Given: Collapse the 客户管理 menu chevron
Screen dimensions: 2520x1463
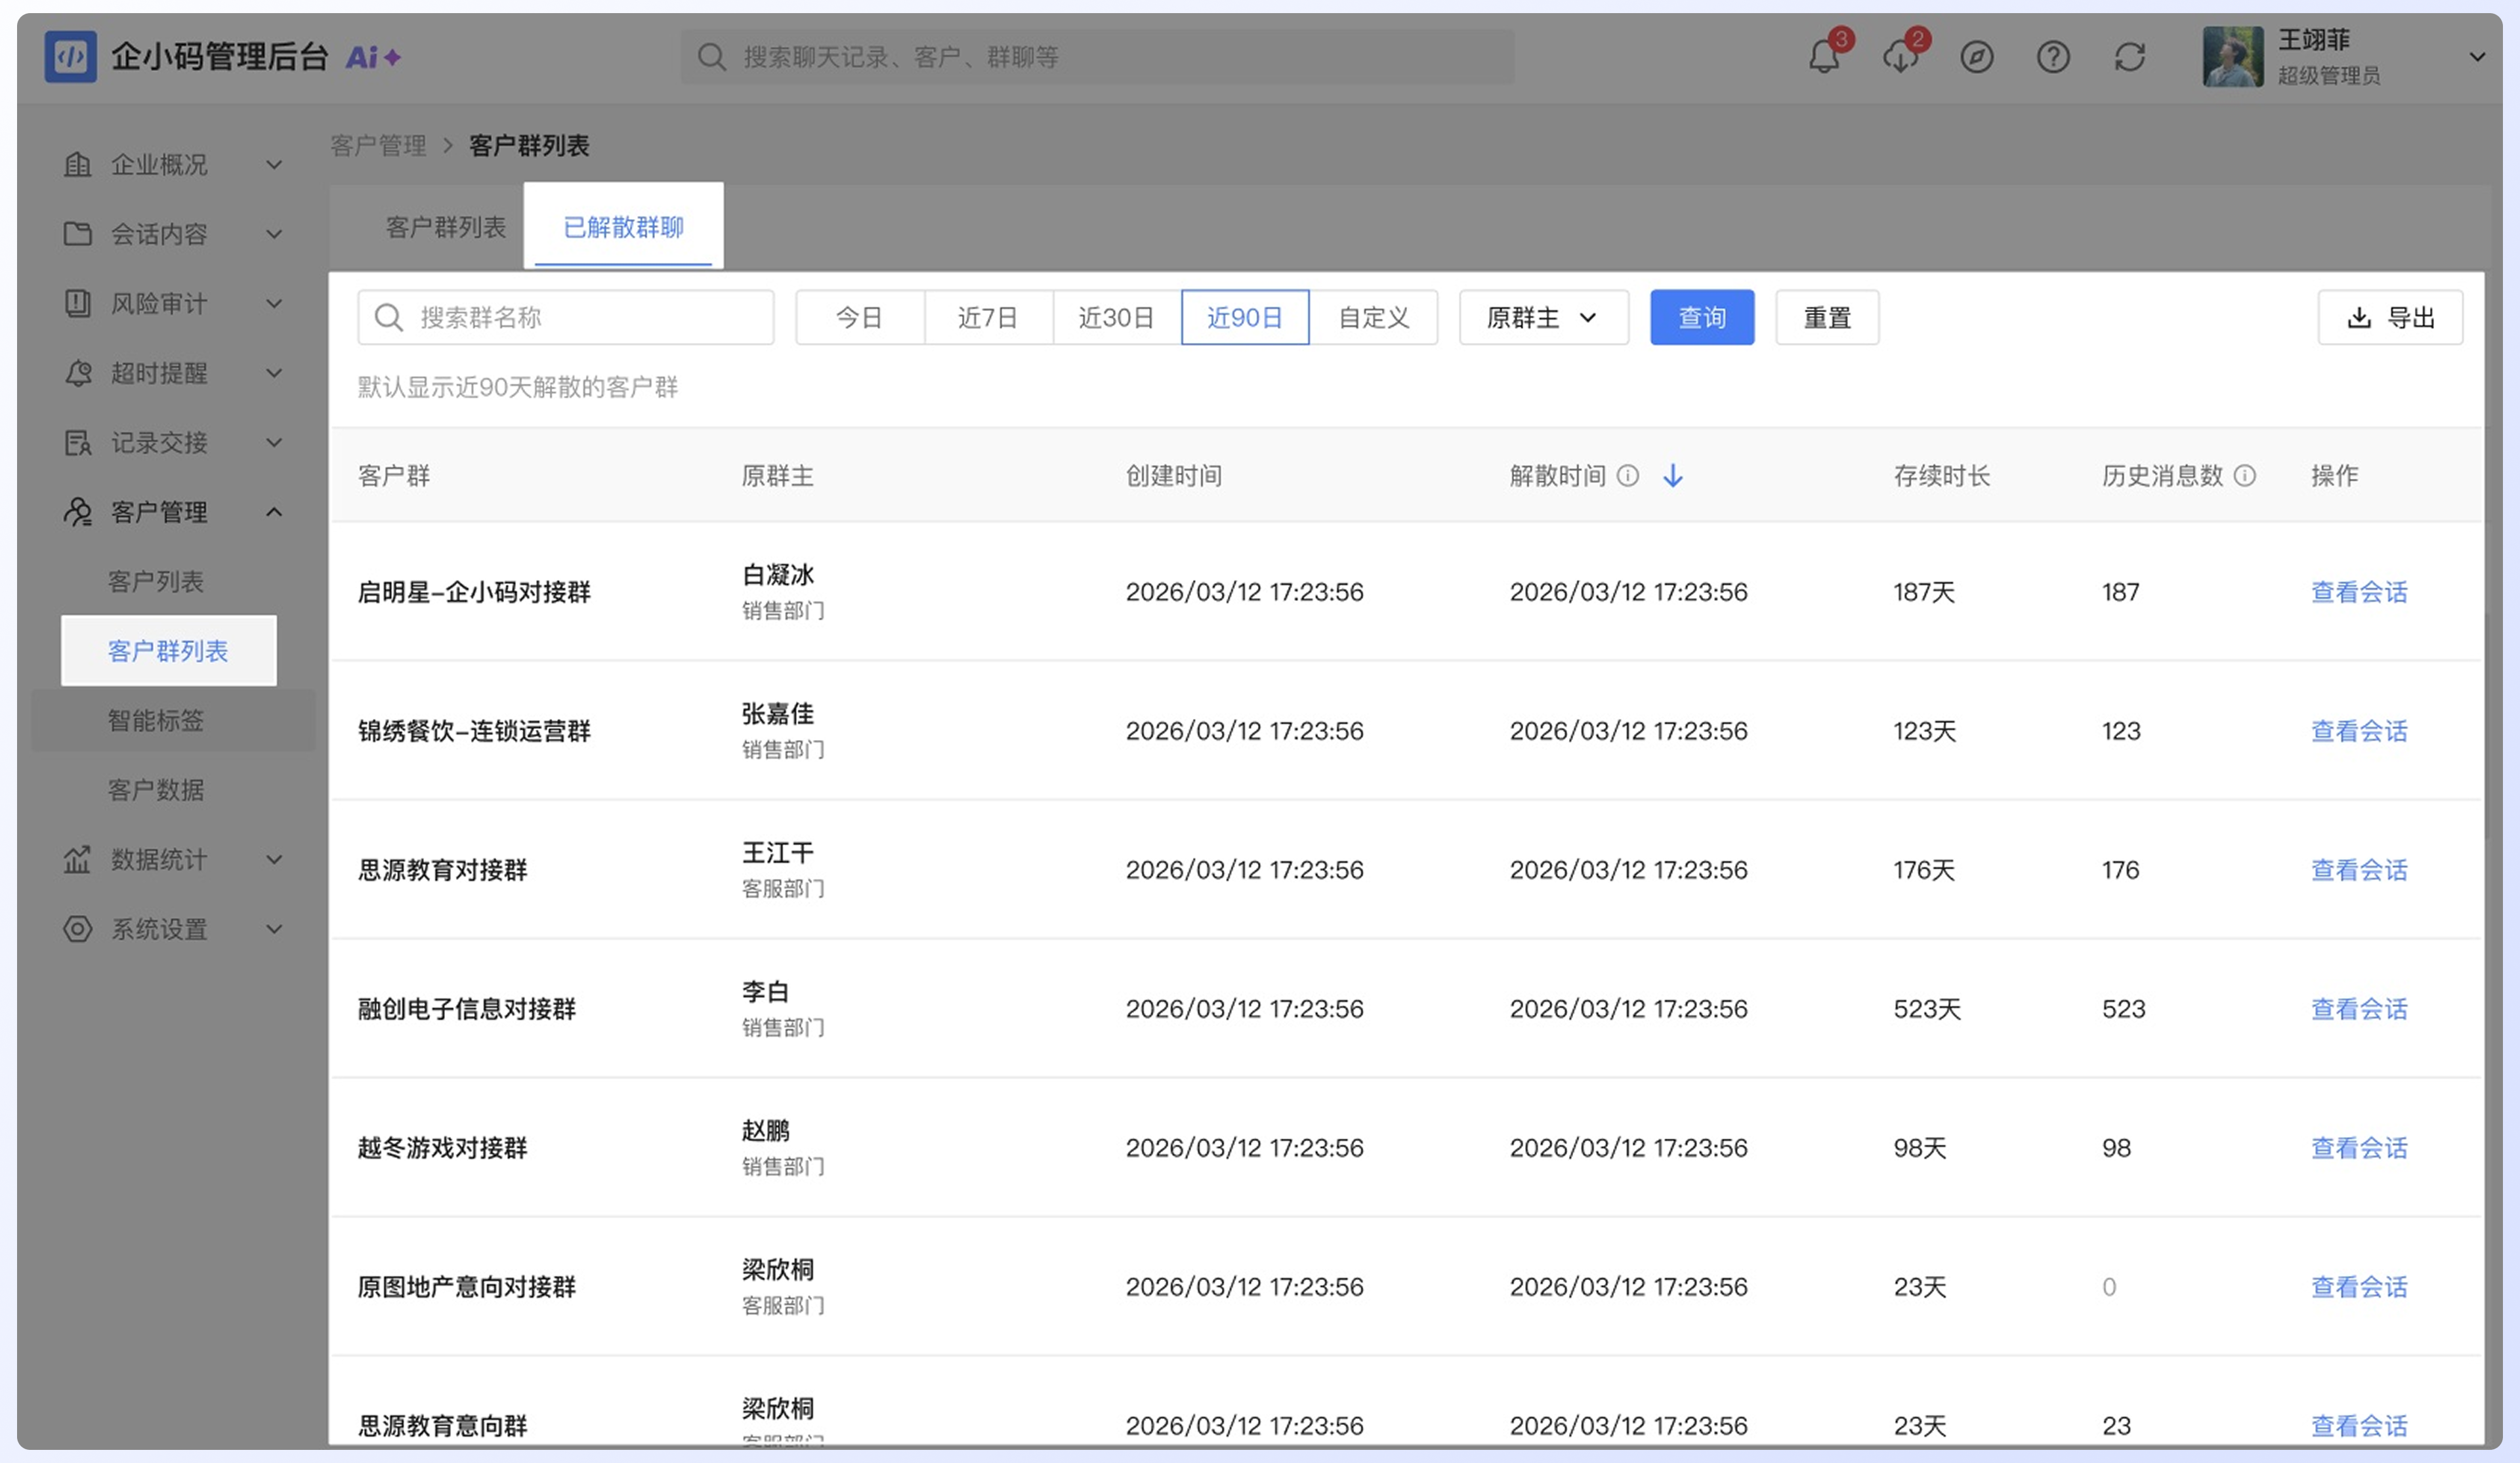Looking at the screenshot, I should [274, 512].
